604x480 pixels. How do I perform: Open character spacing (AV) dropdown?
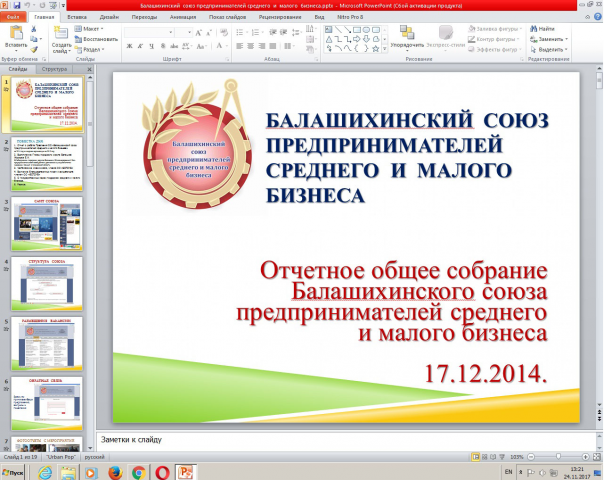[x=187, y=46]
